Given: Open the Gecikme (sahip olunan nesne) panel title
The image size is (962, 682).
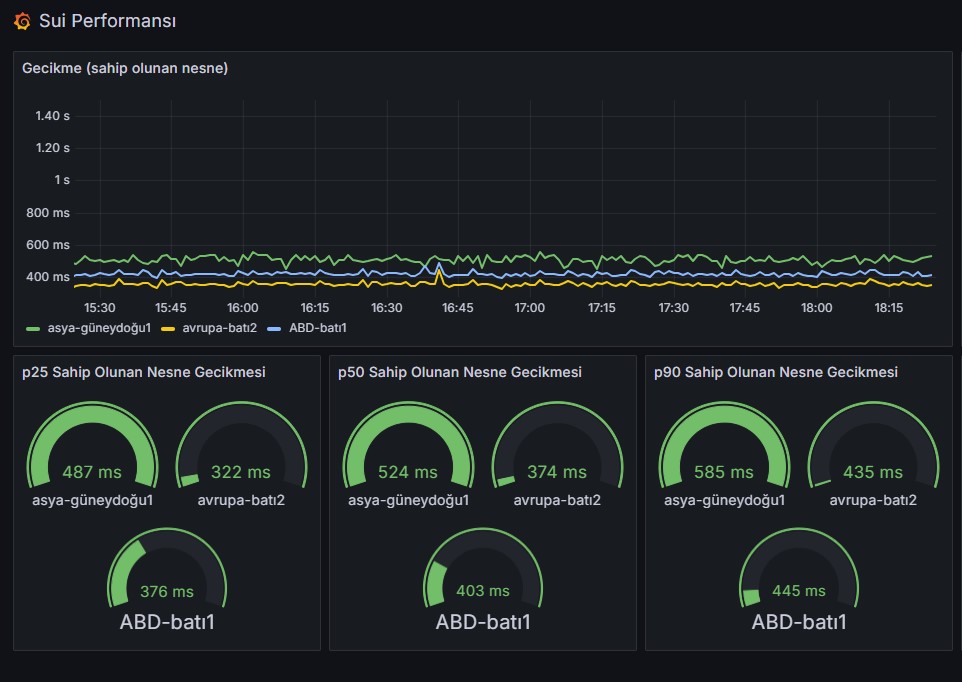Looking at the screenshot, I should (125, 68).
